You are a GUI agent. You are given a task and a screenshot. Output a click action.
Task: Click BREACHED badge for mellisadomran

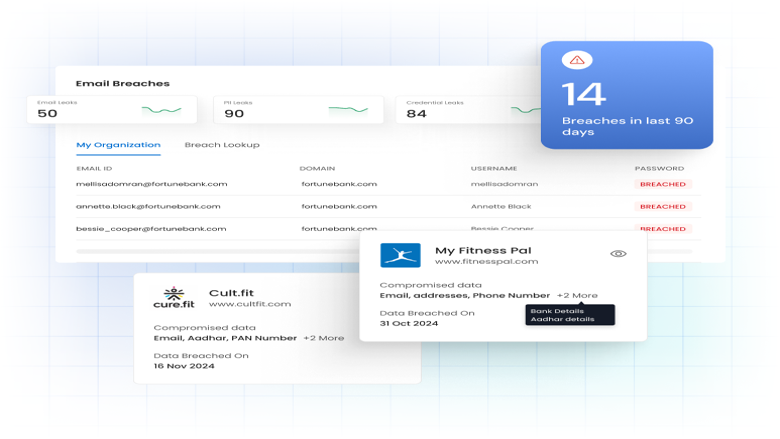point(663,184)
